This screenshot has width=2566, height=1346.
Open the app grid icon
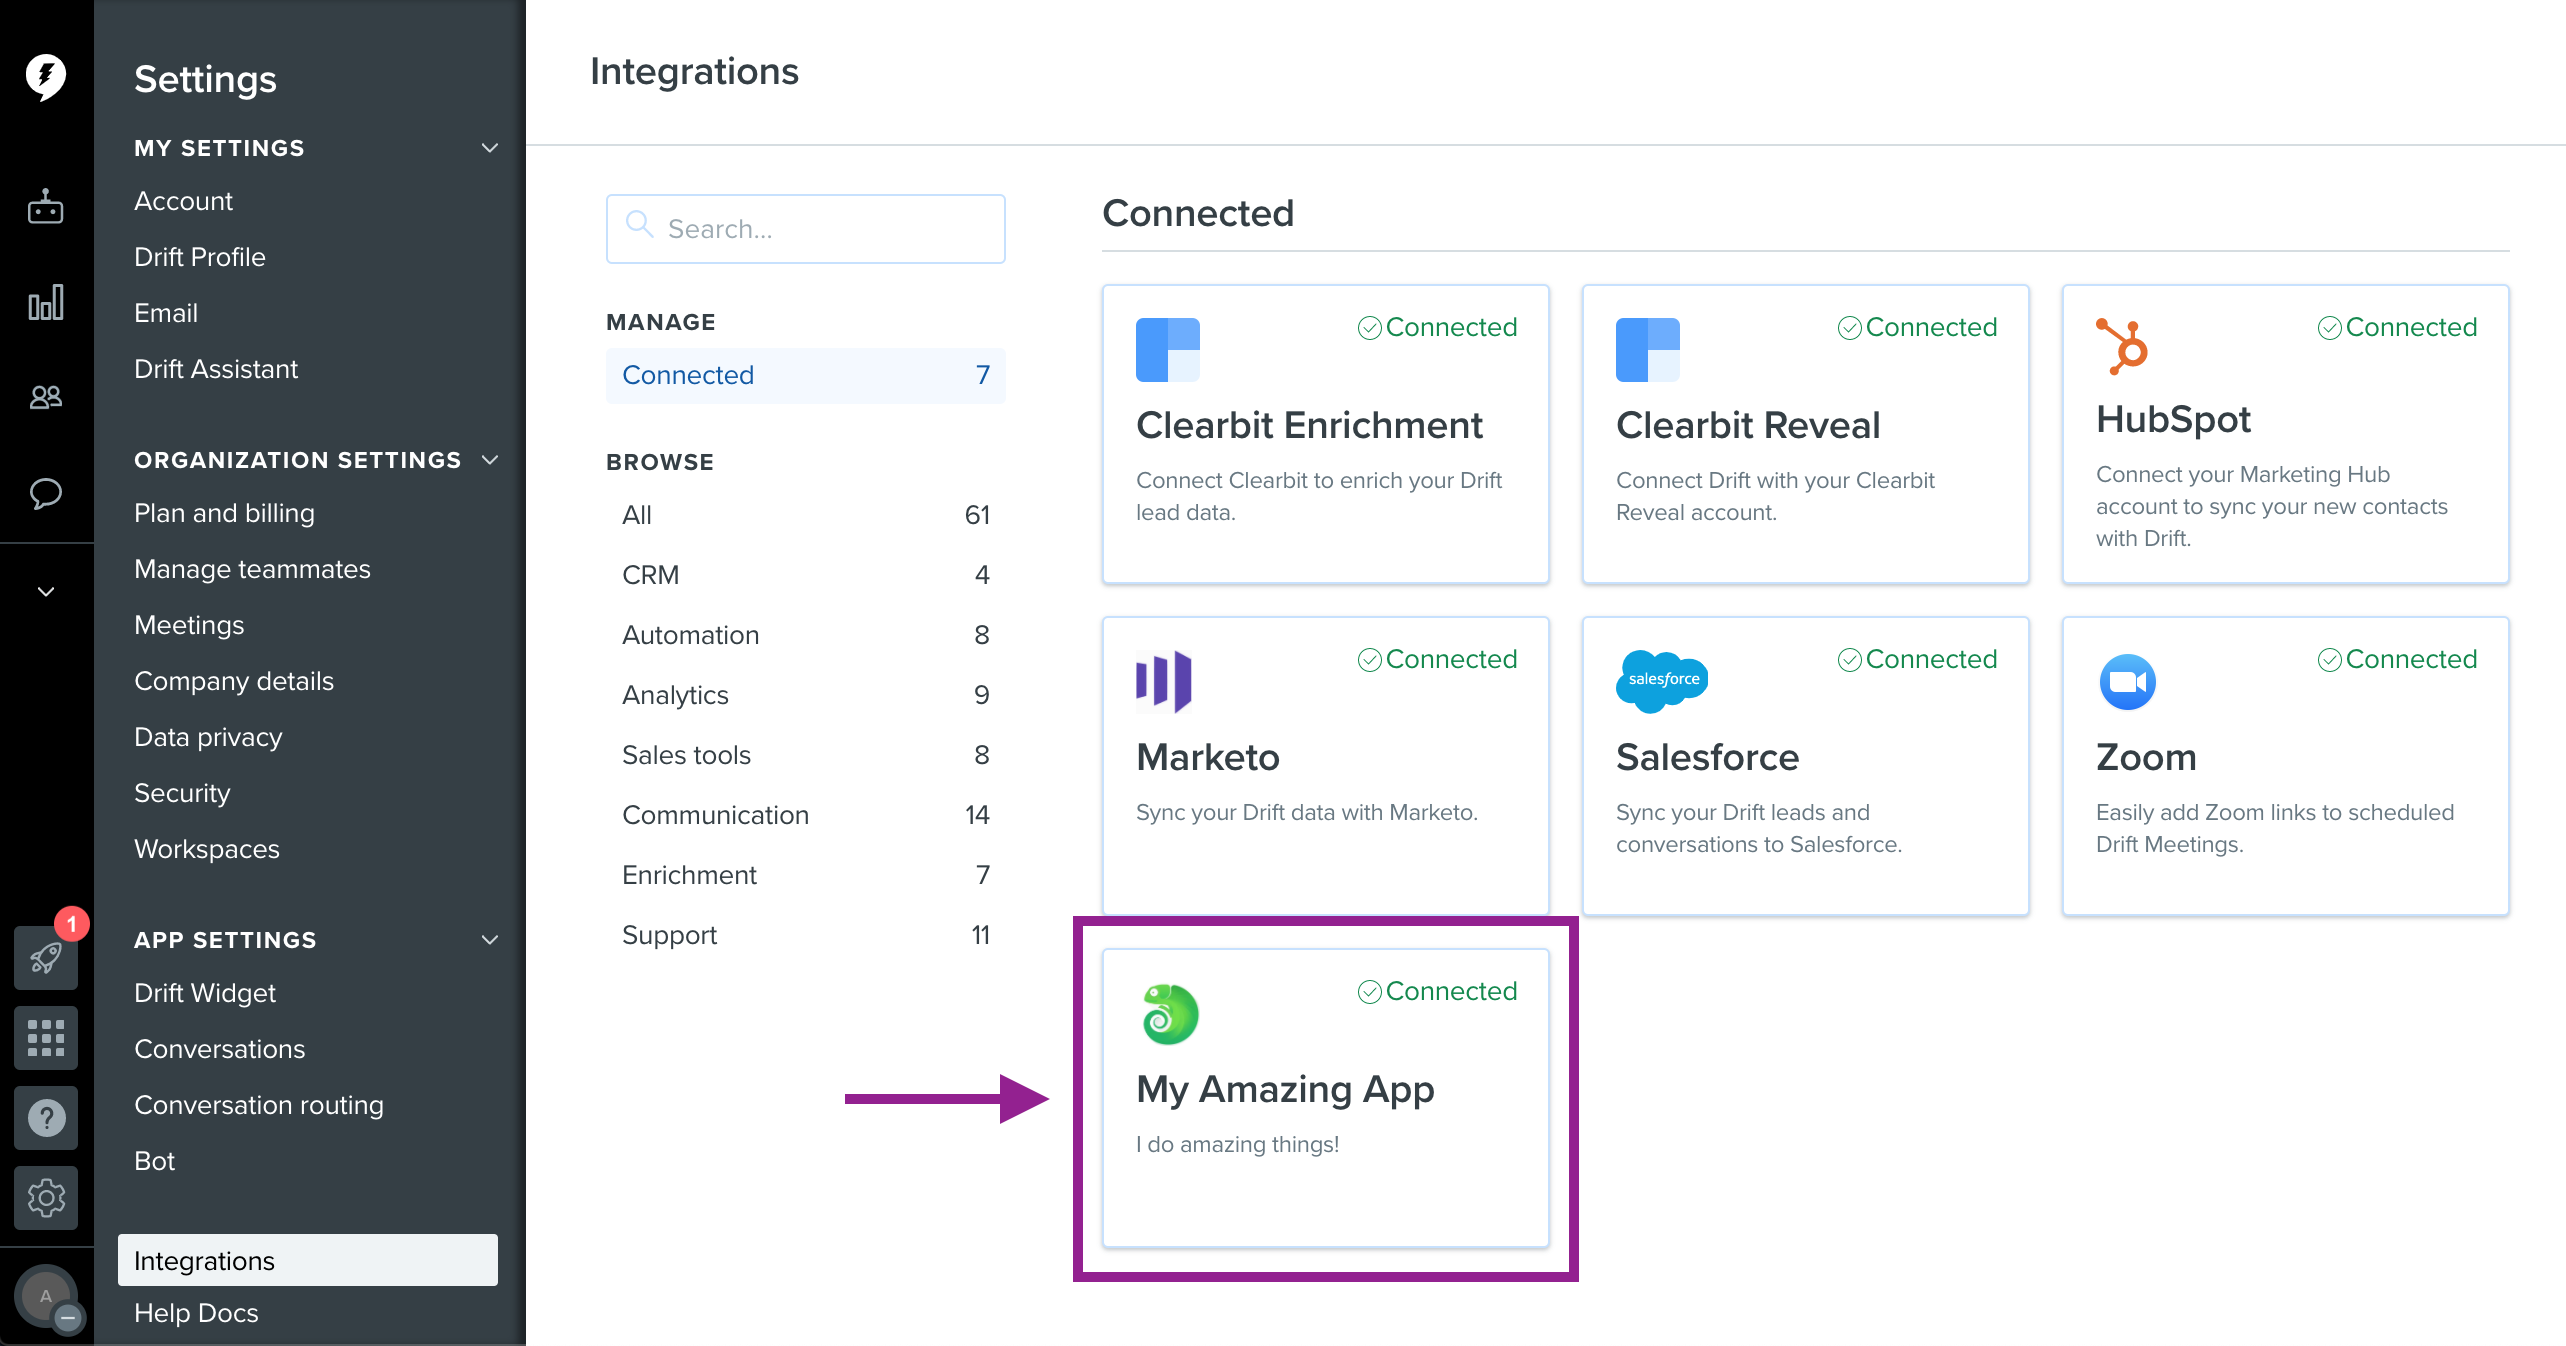pyautogui.click(x=46, y=1038)
